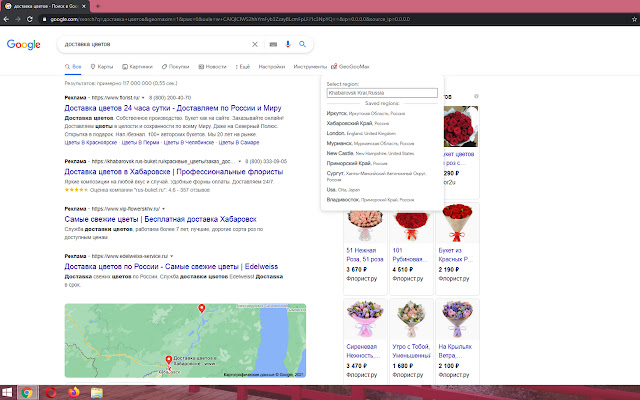640x400 pixels.
Task: Toggle the GeoGeoMax extension button
Action: point(350,67)
